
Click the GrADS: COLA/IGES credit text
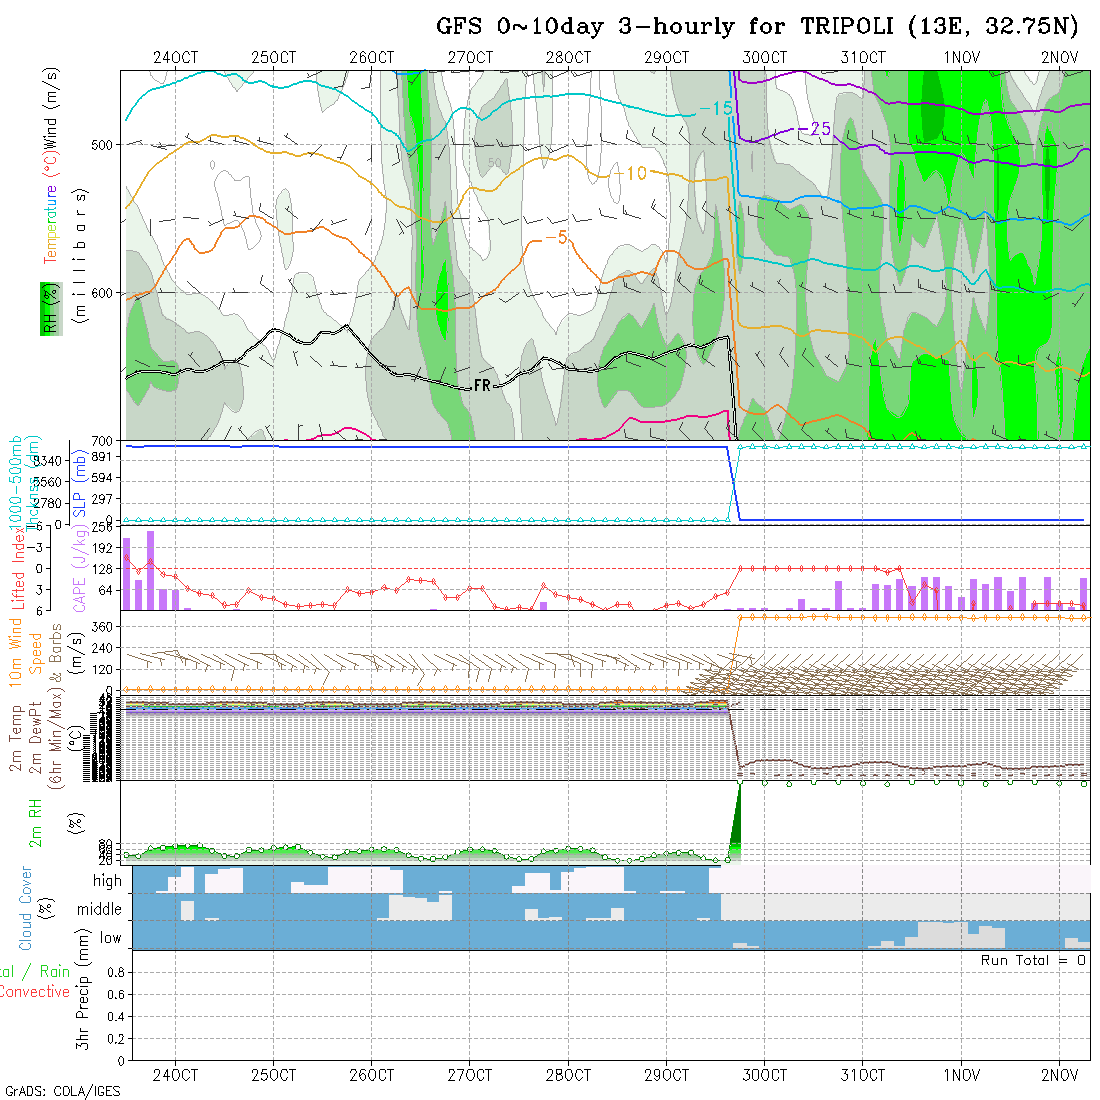click(x=62, y=1090)
